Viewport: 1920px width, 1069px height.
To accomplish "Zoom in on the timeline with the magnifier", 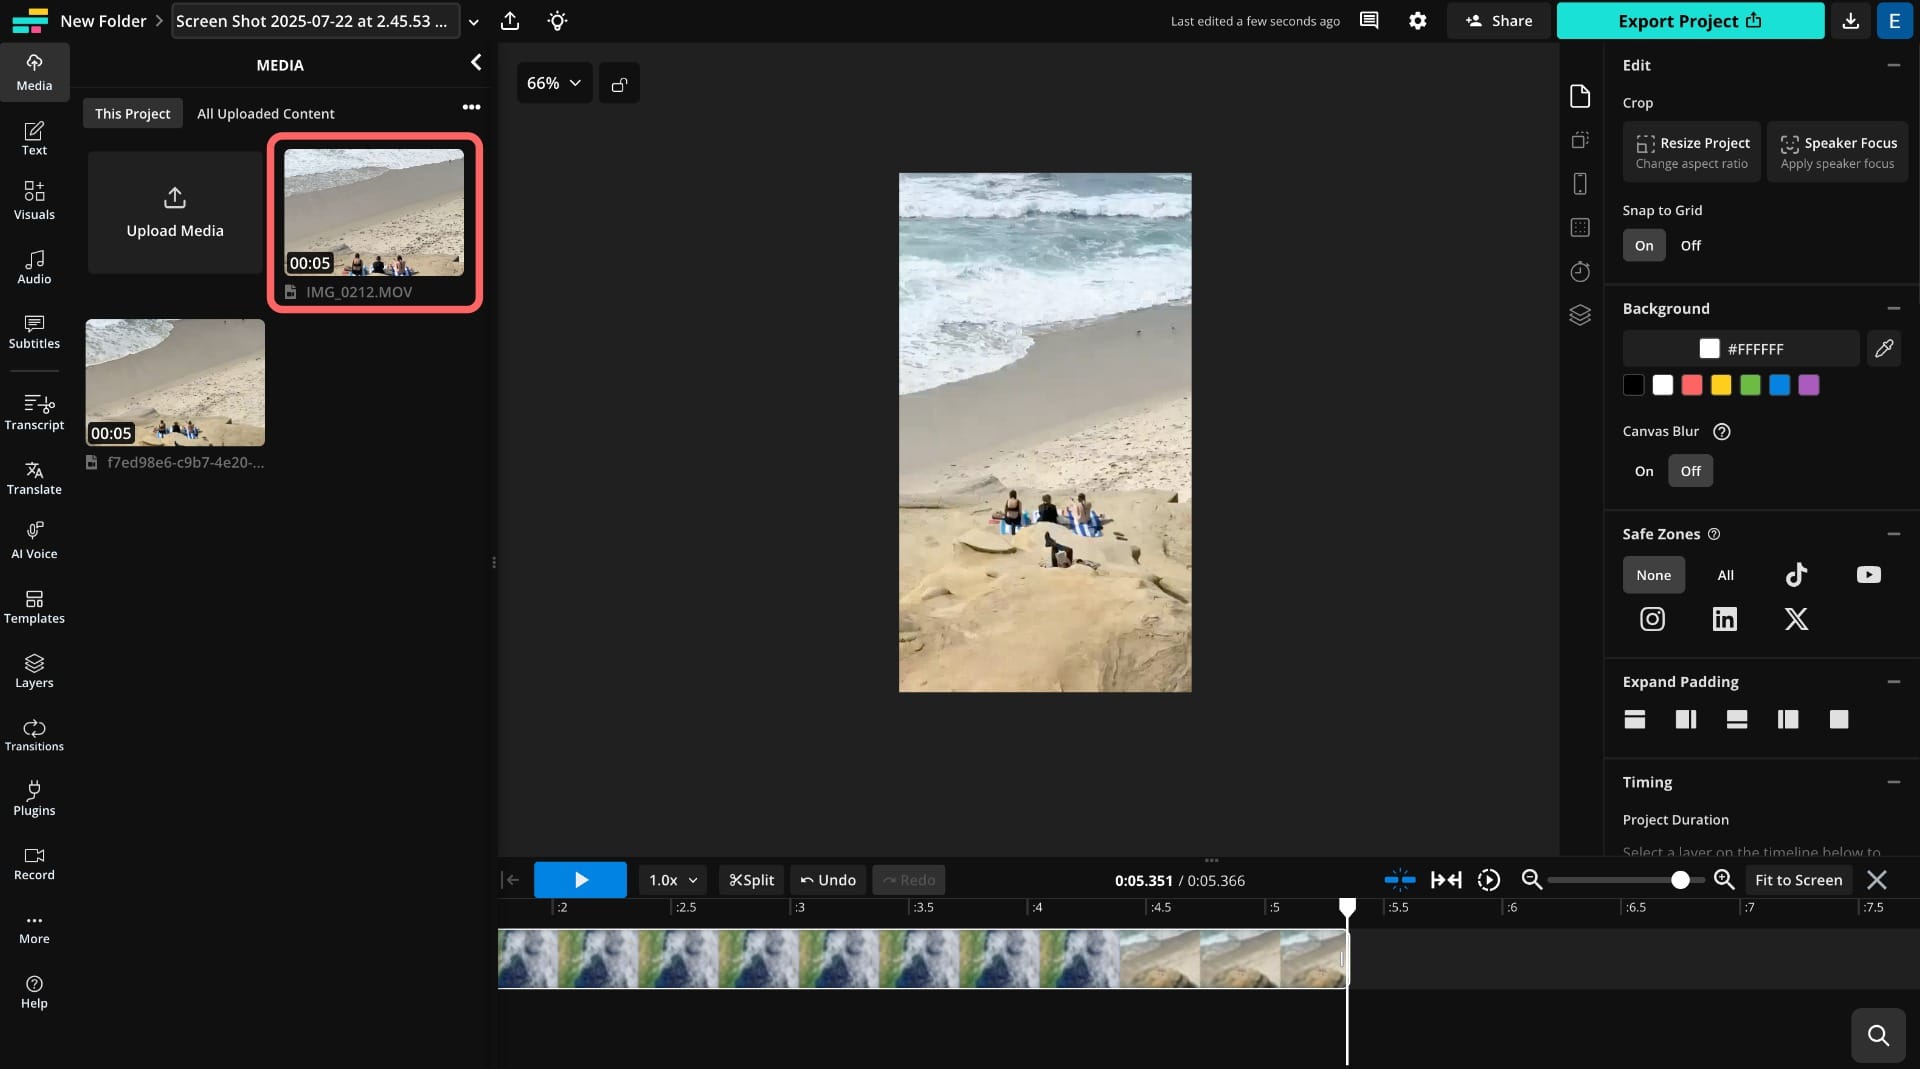I will (1723, 880).
